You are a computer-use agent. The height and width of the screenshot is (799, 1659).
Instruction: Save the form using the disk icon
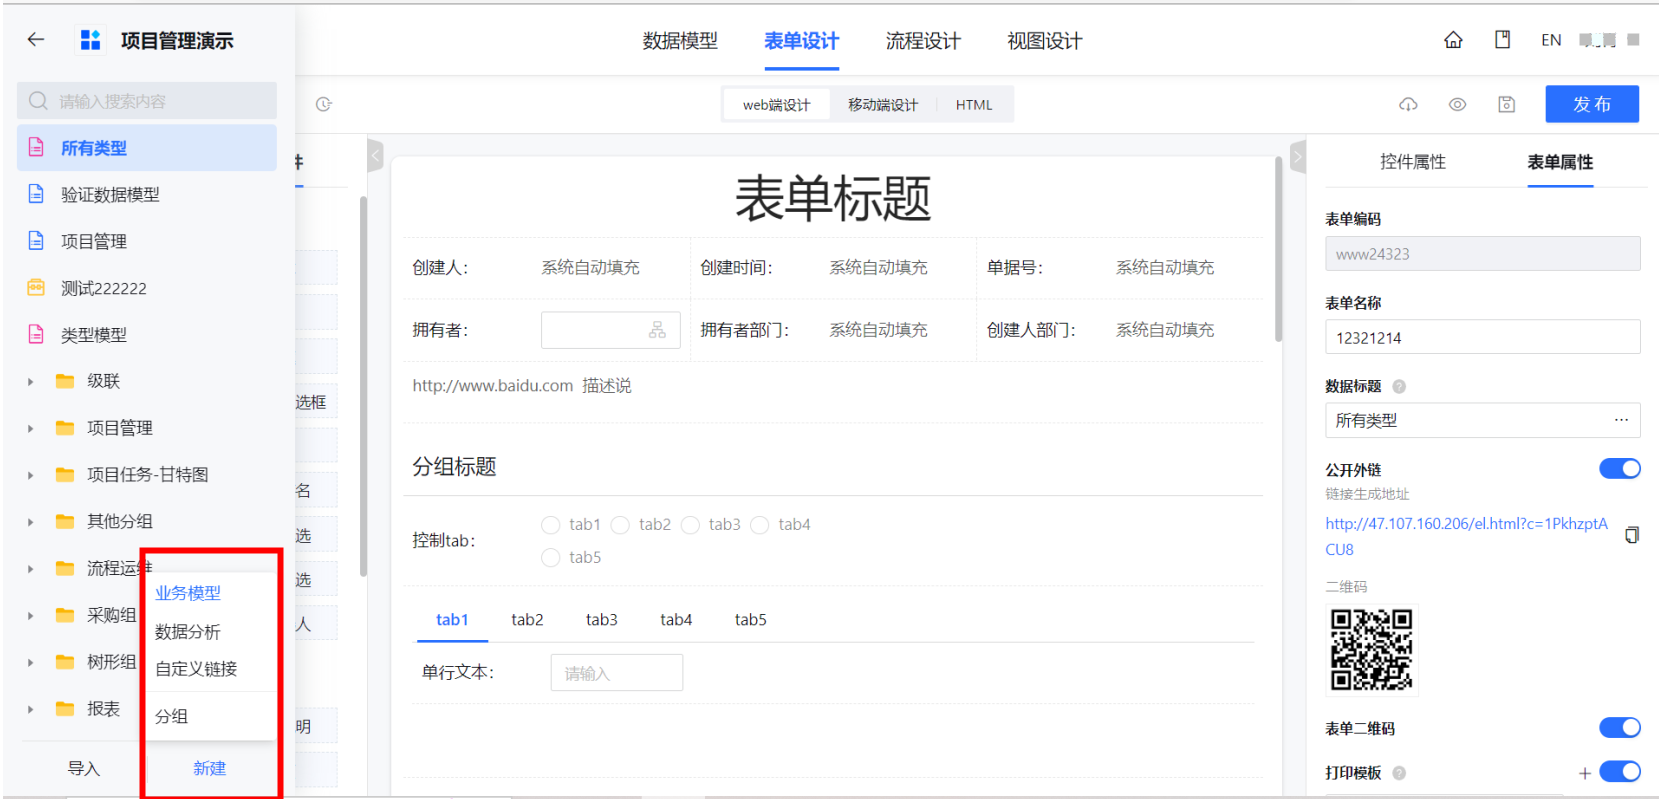(x=1506, y=104)
